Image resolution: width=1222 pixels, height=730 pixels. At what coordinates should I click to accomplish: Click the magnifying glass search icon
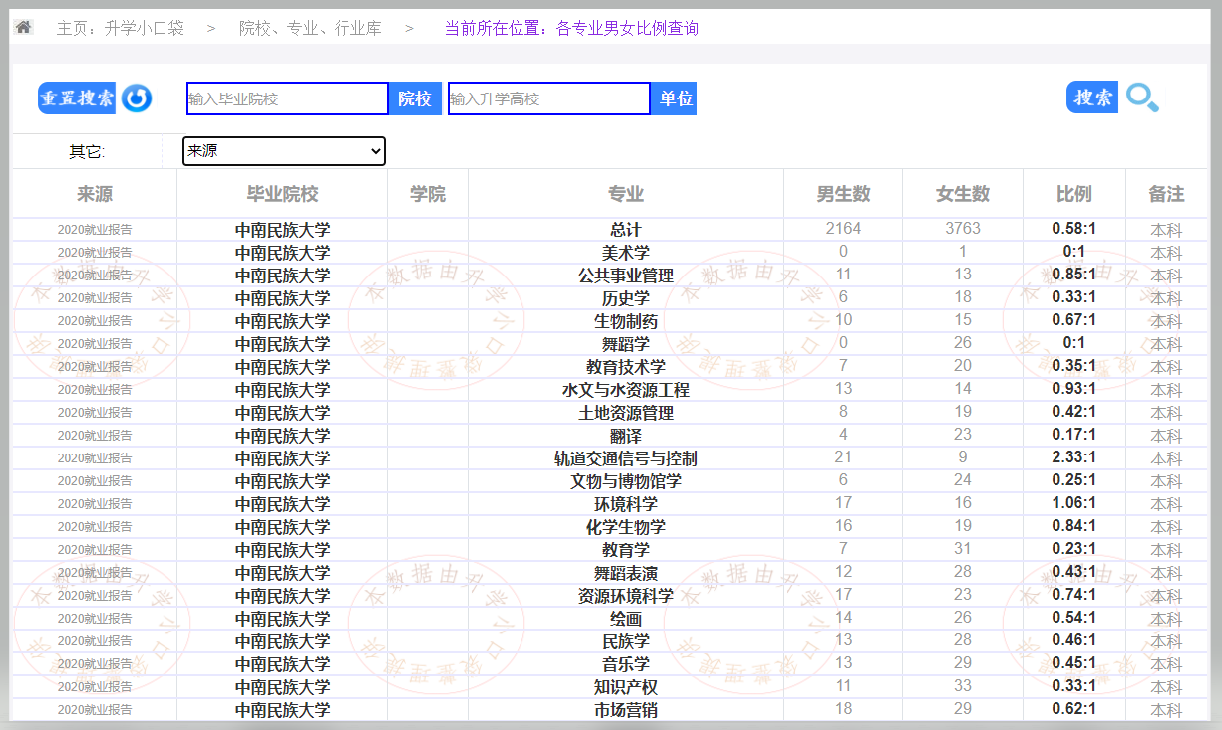[x=1142, y=97]
